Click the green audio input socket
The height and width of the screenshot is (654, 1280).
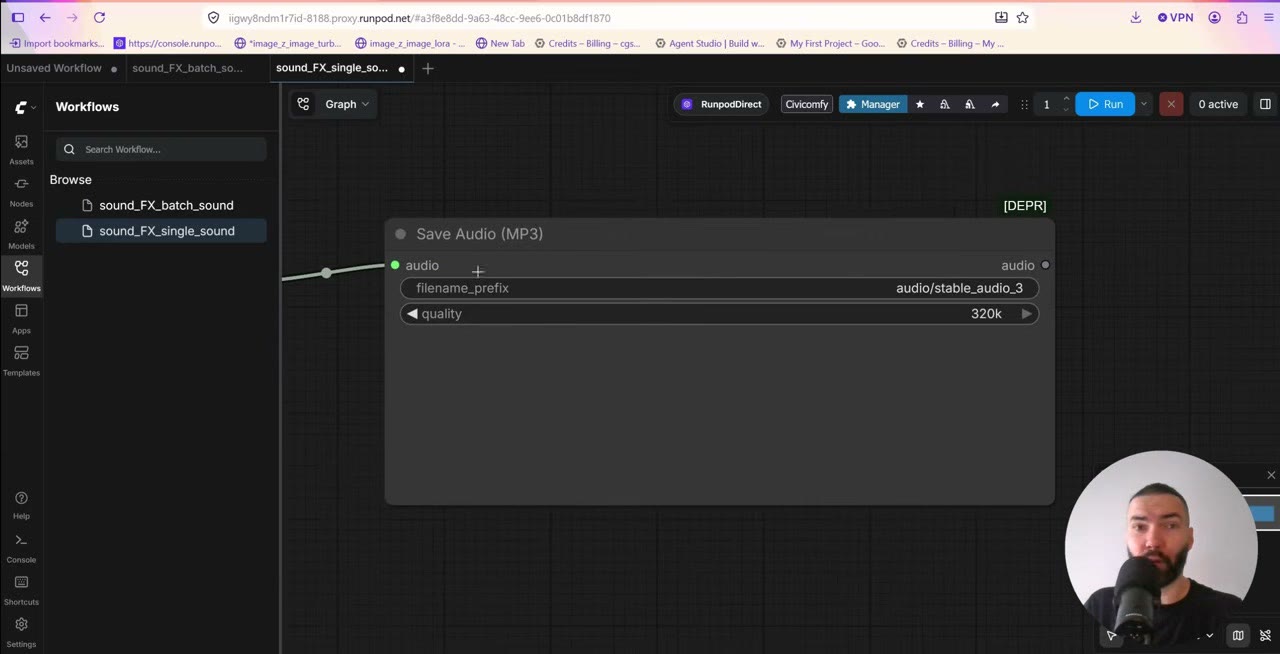395,265
